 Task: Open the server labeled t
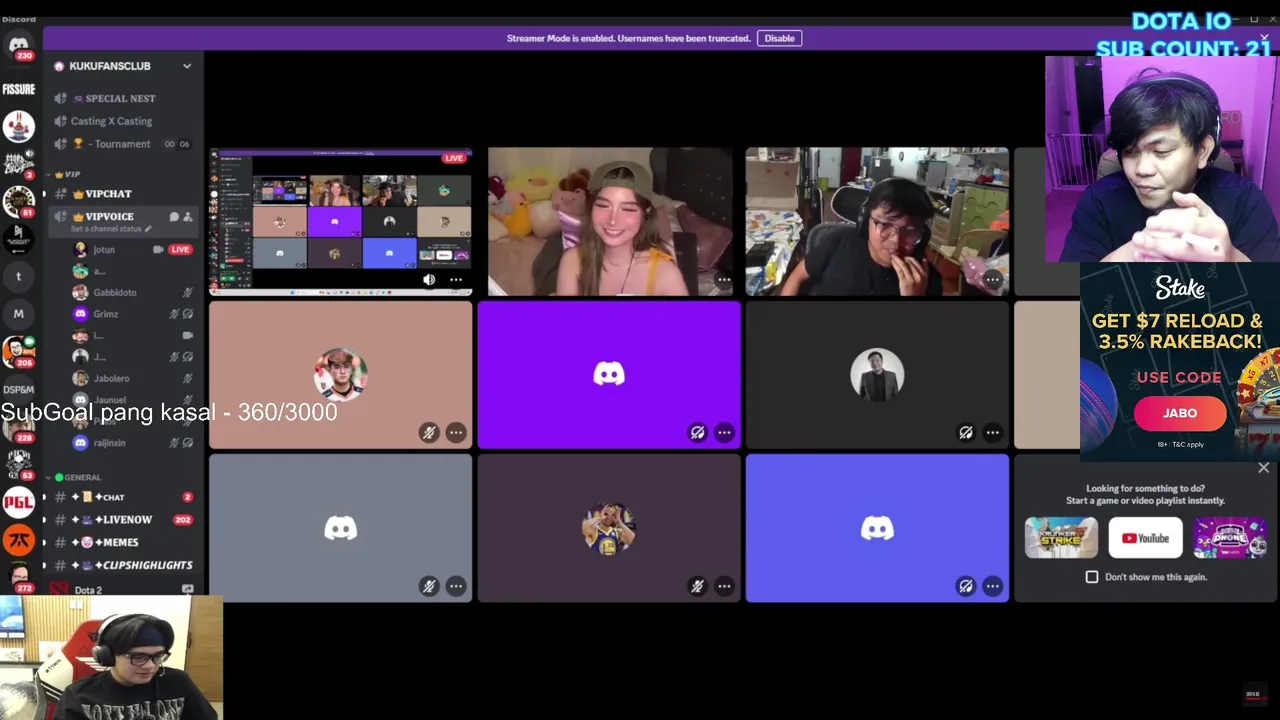pyautogui.click(x=18, y=277)
